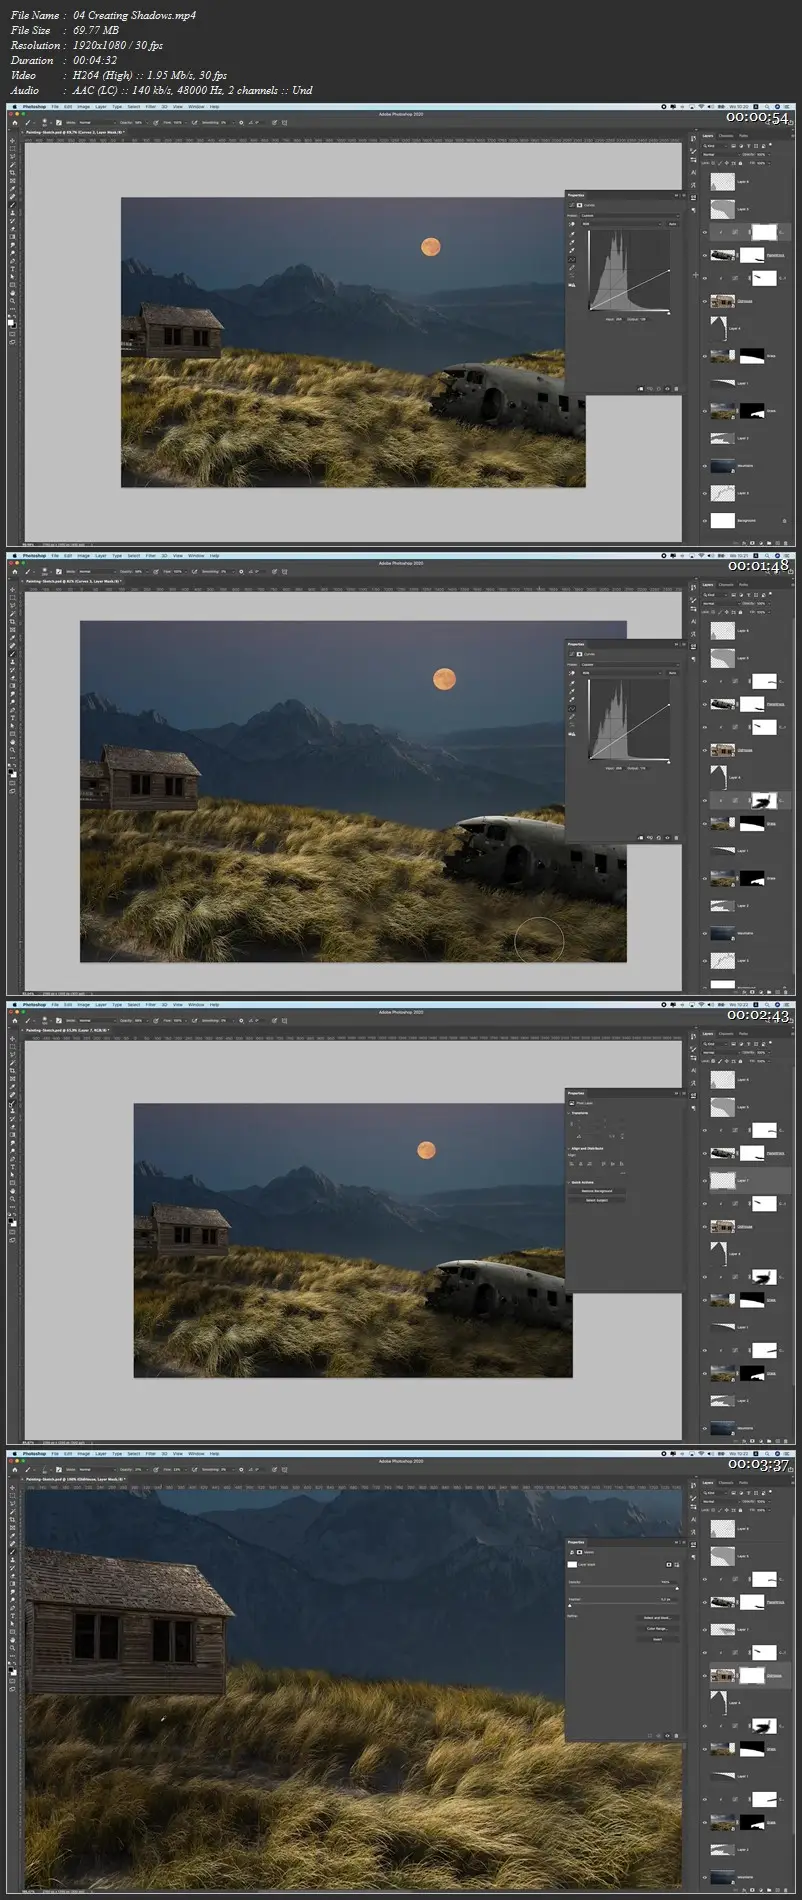The height and width of the screenshot is (1900, 802).
Task: Hide Farmhouse layer eye in 00:03:37 Layers panel
Action: pos(705,1676)
